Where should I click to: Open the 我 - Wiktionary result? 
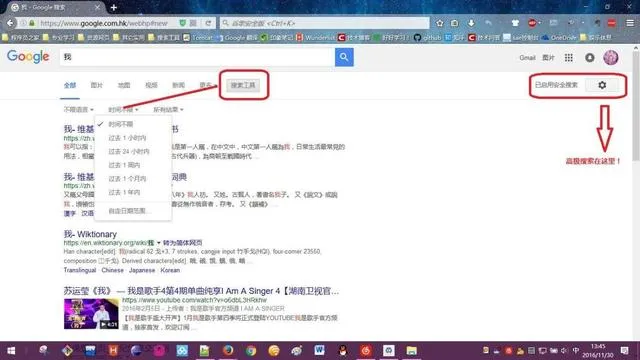click(x=90, y=234)
